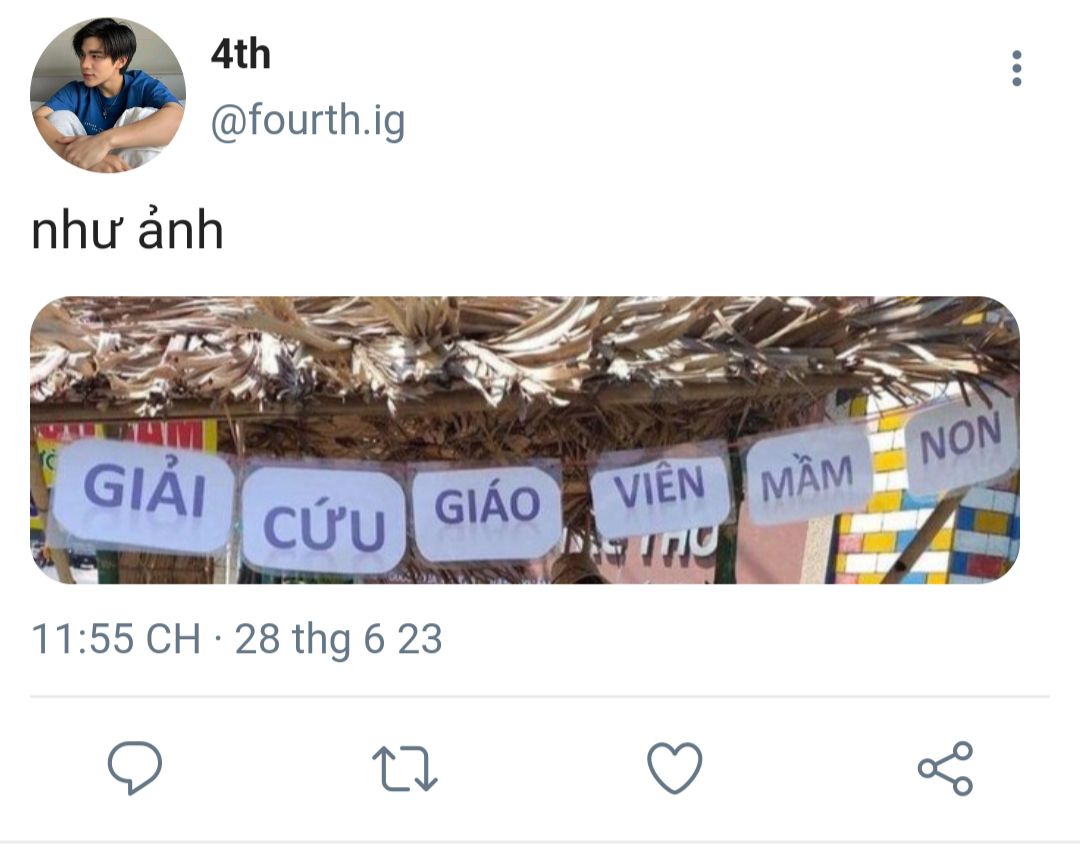
Task: Click the date 28 thg 6 23
Action: tap(338, 639)
